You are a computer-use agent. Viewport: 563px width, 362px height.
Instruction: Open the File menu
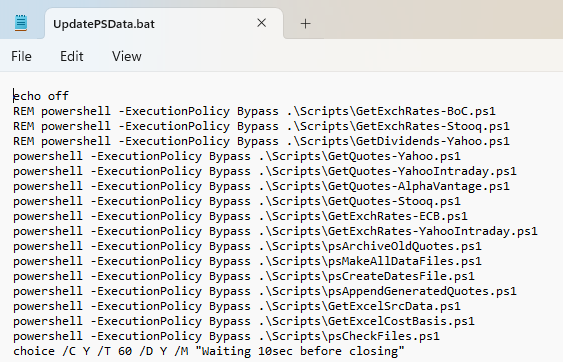pos(21,56)
